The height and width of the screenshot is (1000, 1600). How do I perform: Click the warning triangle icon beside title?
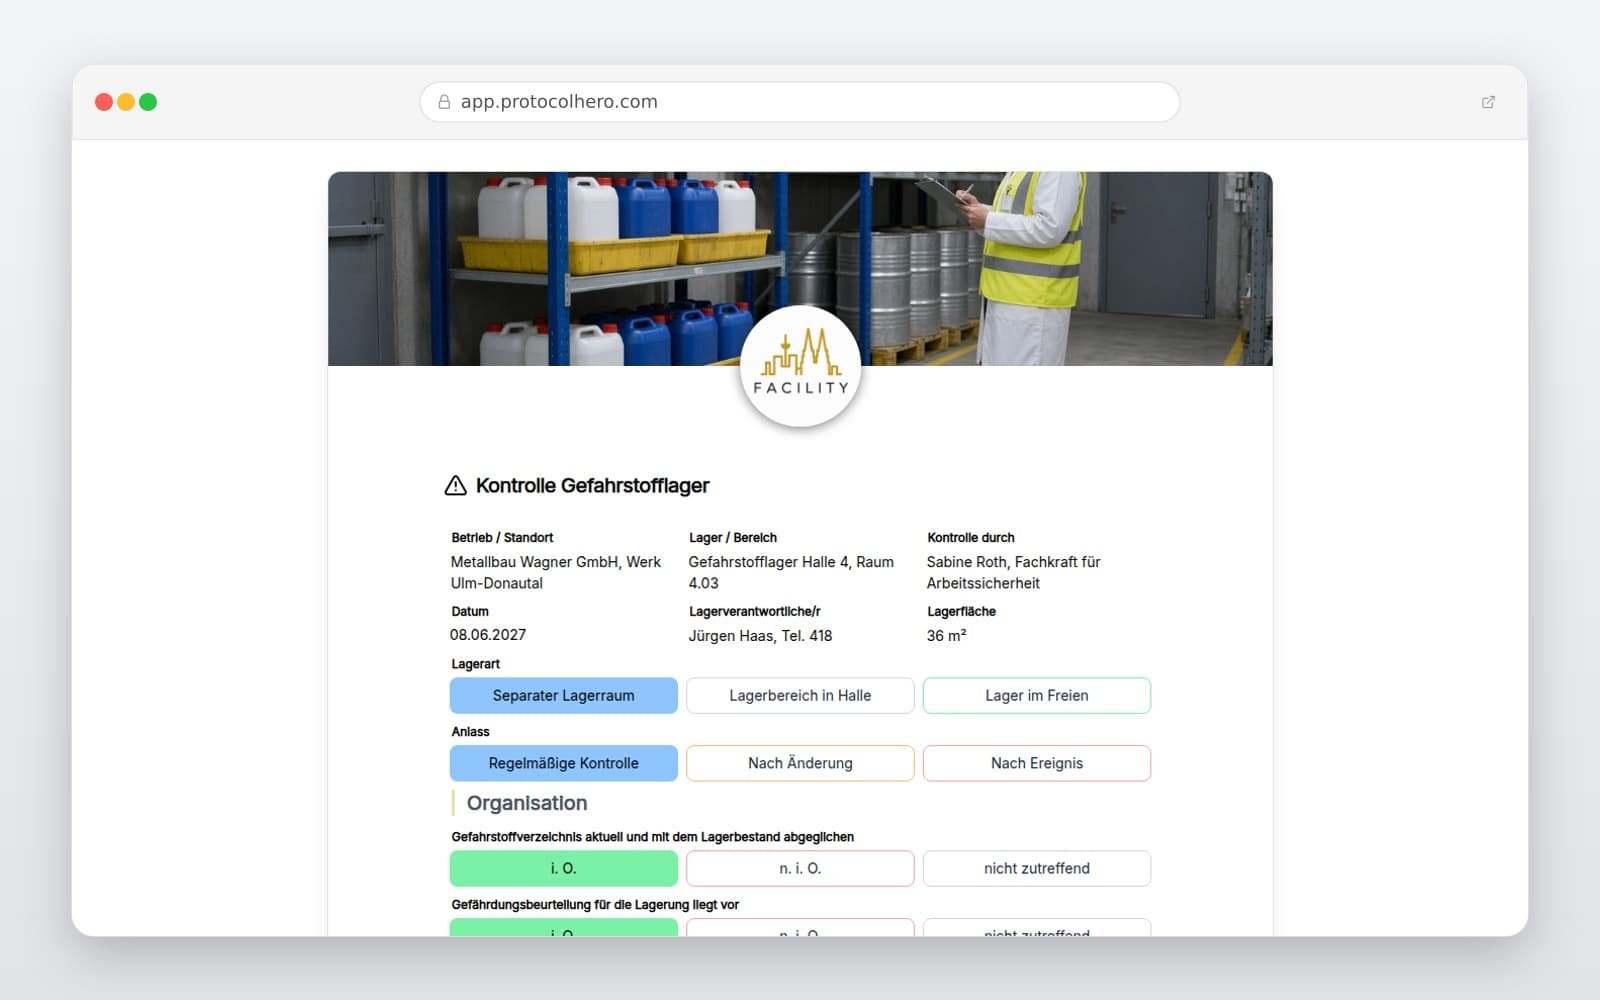455,486
